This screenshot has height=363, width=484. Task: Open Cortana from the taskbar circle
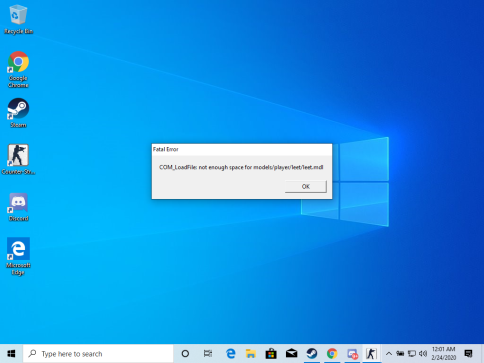[x=185, y=354]
